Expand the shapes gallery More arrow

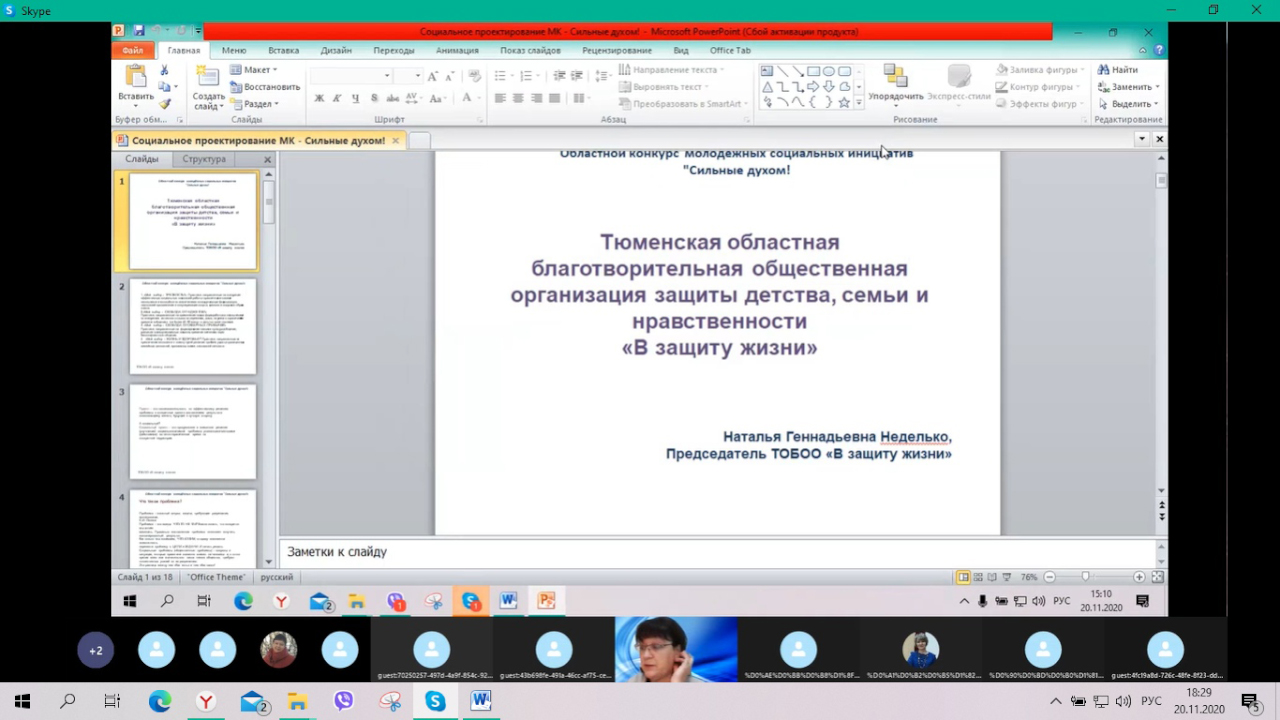pos(858,103)
